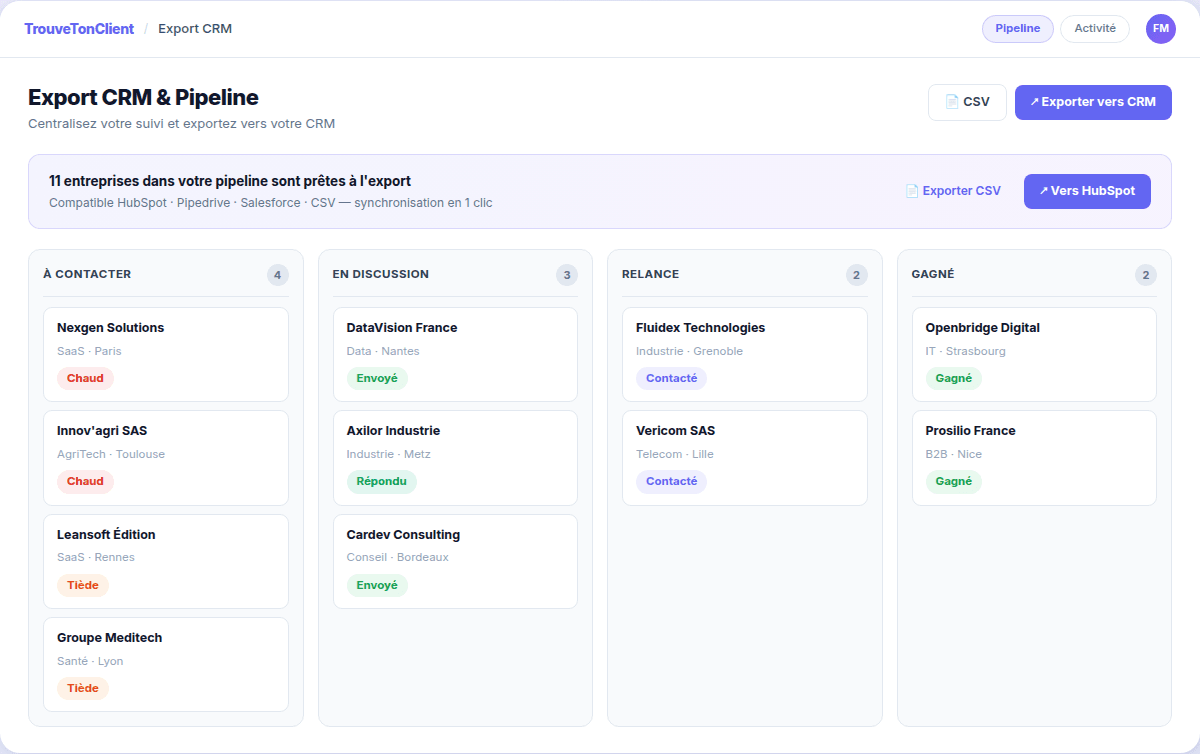Viewport: 1200px width, 754px height.
Task: Click the Contacté tag on Vericom SAS
Action: [672, 481]
